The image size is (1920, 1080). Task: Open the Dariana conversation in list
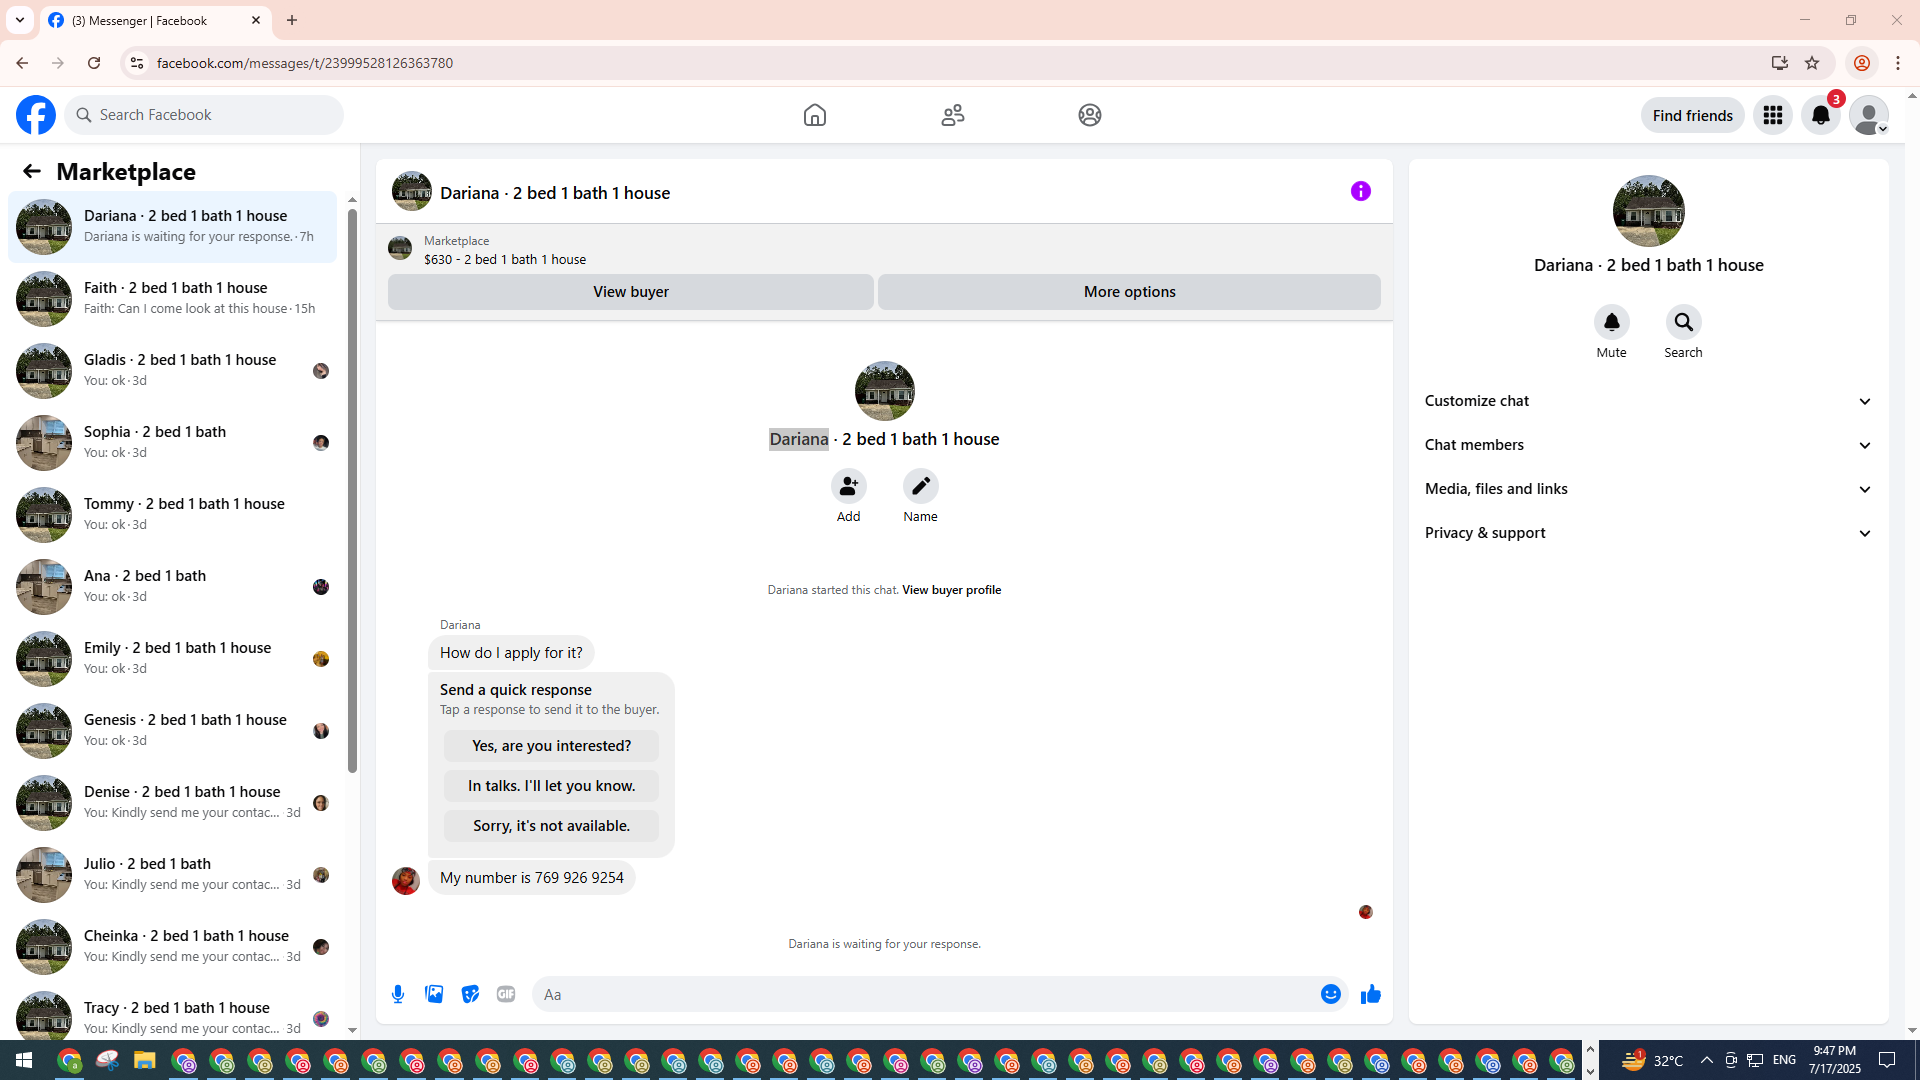click(x=172, y=227)
